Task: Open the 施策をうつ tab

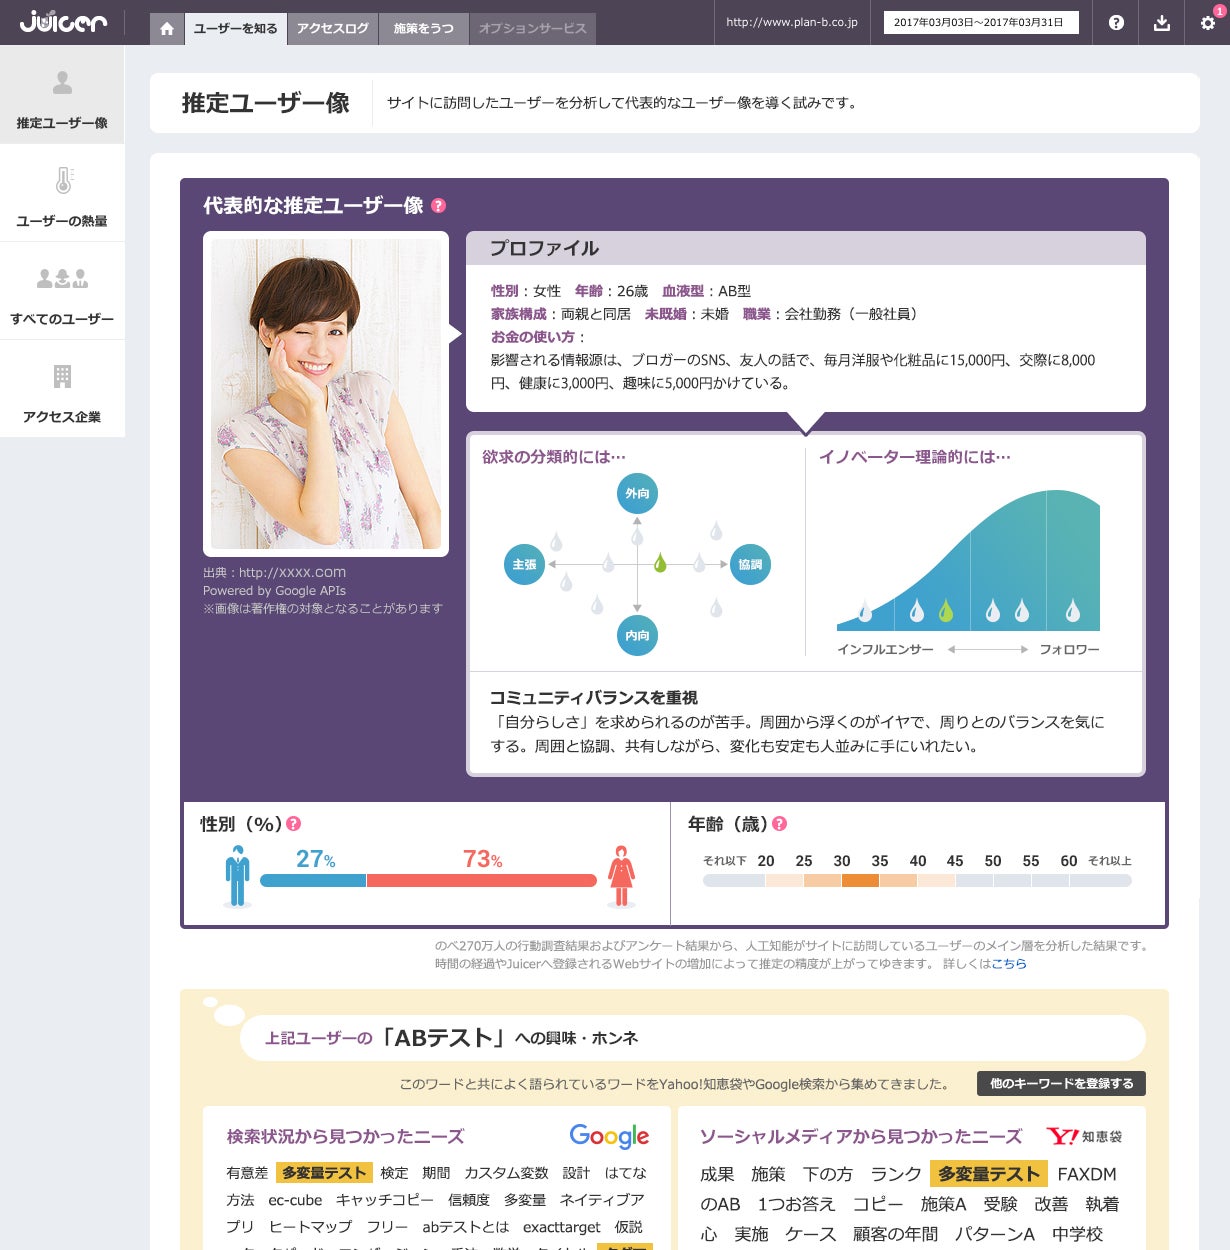Action: click(424, 29)
